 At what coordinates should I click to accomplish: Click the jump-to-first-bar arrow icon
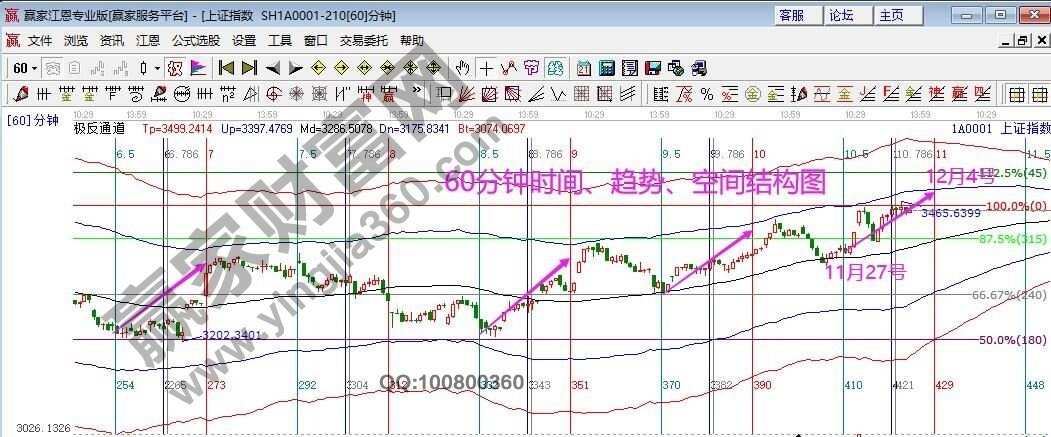(226, 68)
